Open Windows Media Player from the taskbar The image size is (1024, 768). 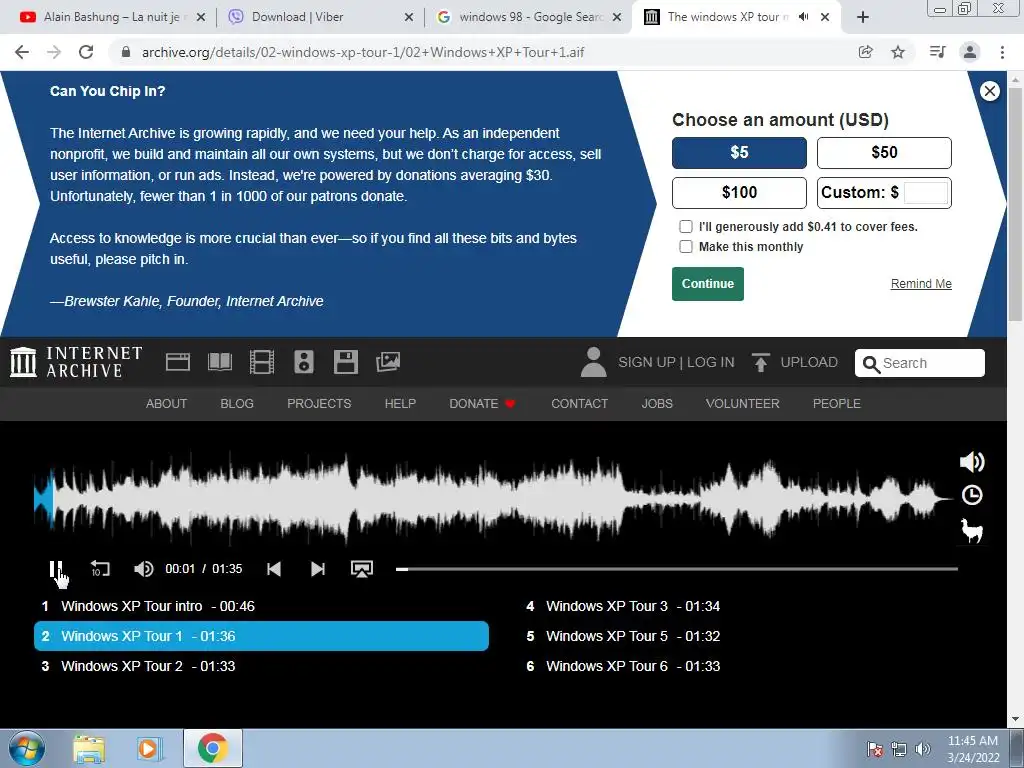149,748
